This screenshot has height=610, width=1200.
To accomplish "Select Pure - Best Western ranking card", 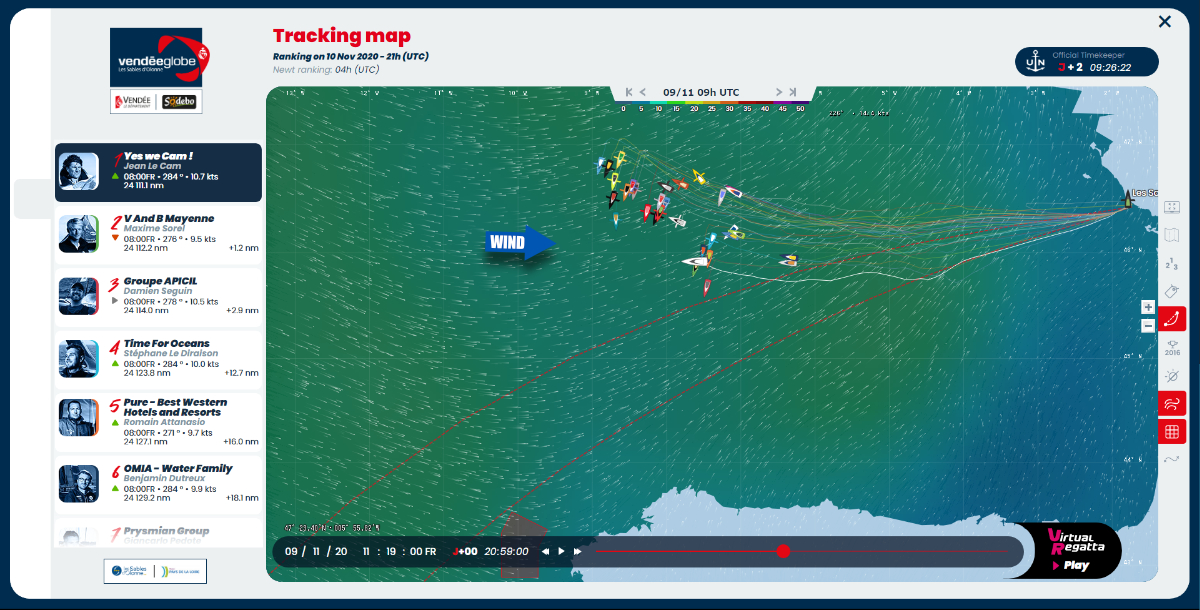I will click(158, 422).
